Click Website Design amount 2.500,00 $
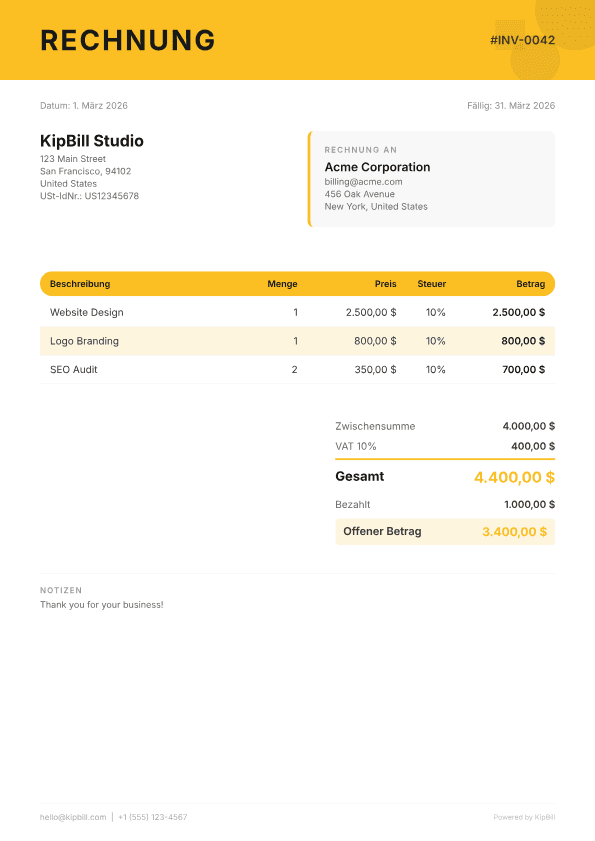Viewport: 595px width, 841px height. (519, 312)
